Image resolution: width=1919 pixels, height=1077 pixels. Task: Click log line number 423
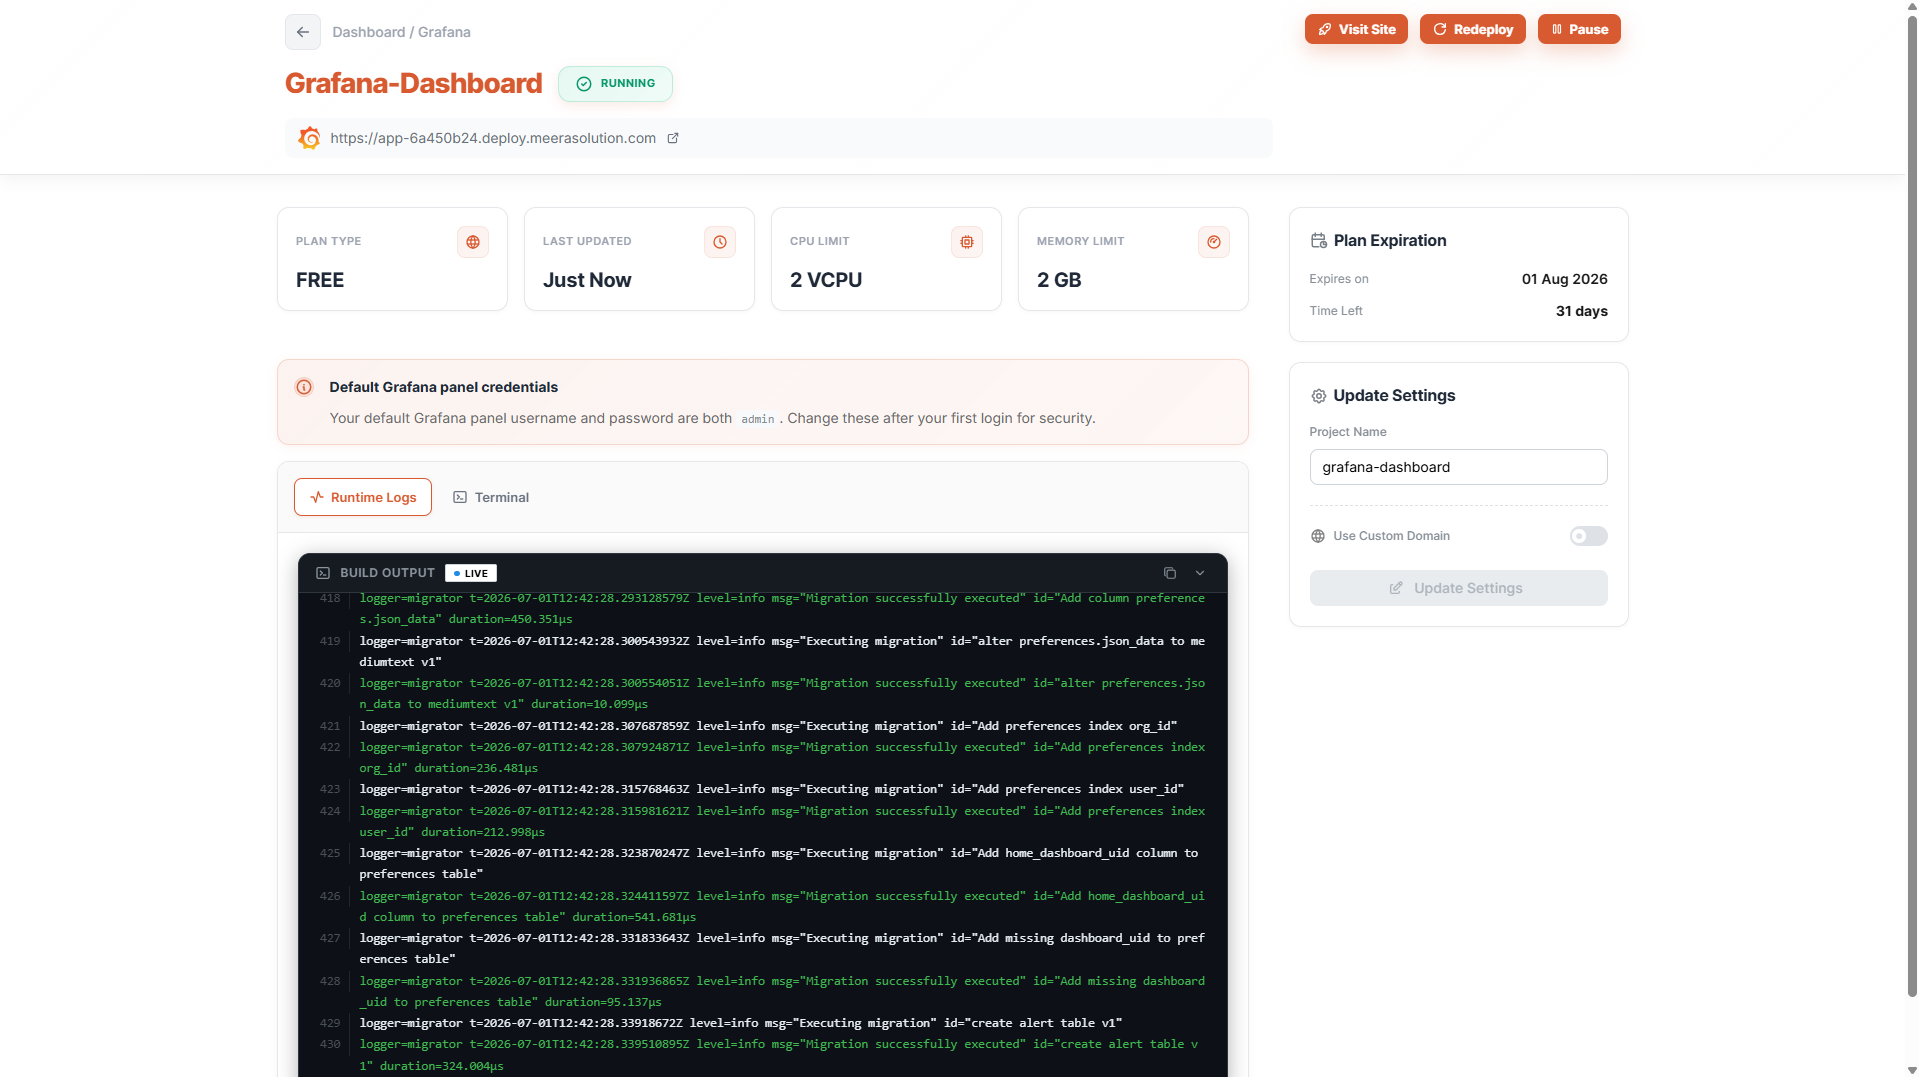pos(330,789)
